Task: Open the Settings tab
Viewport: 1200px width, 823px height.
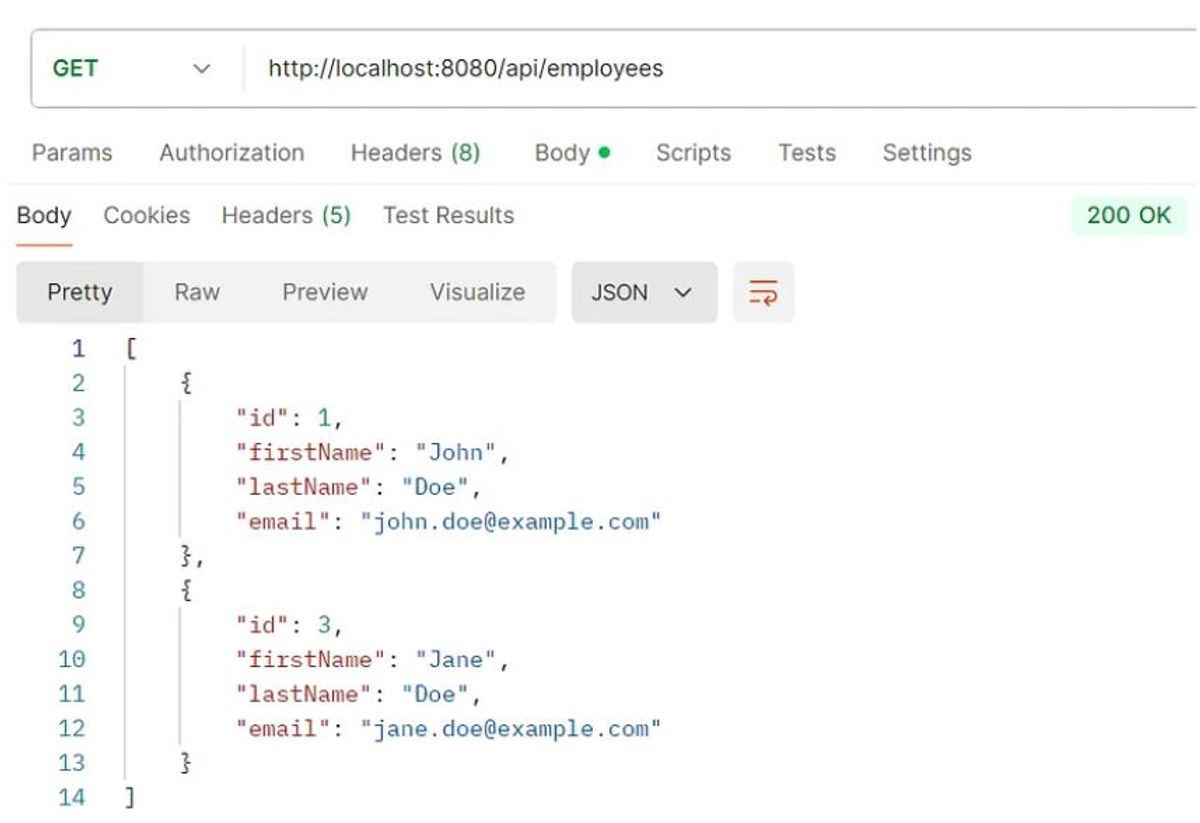Action: (926, 153)
